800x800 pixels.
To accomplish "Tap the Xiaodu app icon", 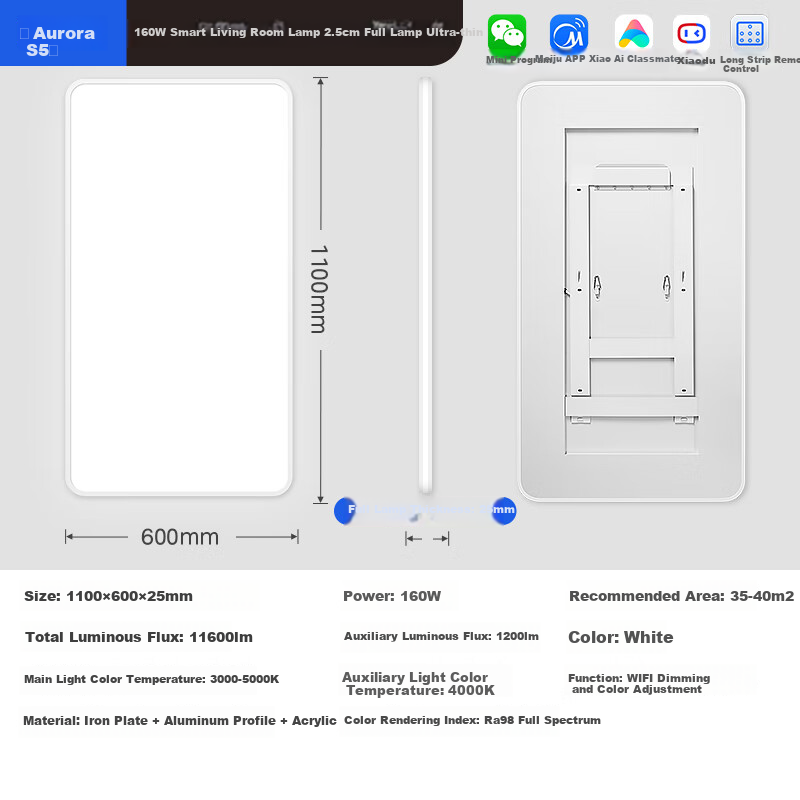I will click(x=691, y=35).
